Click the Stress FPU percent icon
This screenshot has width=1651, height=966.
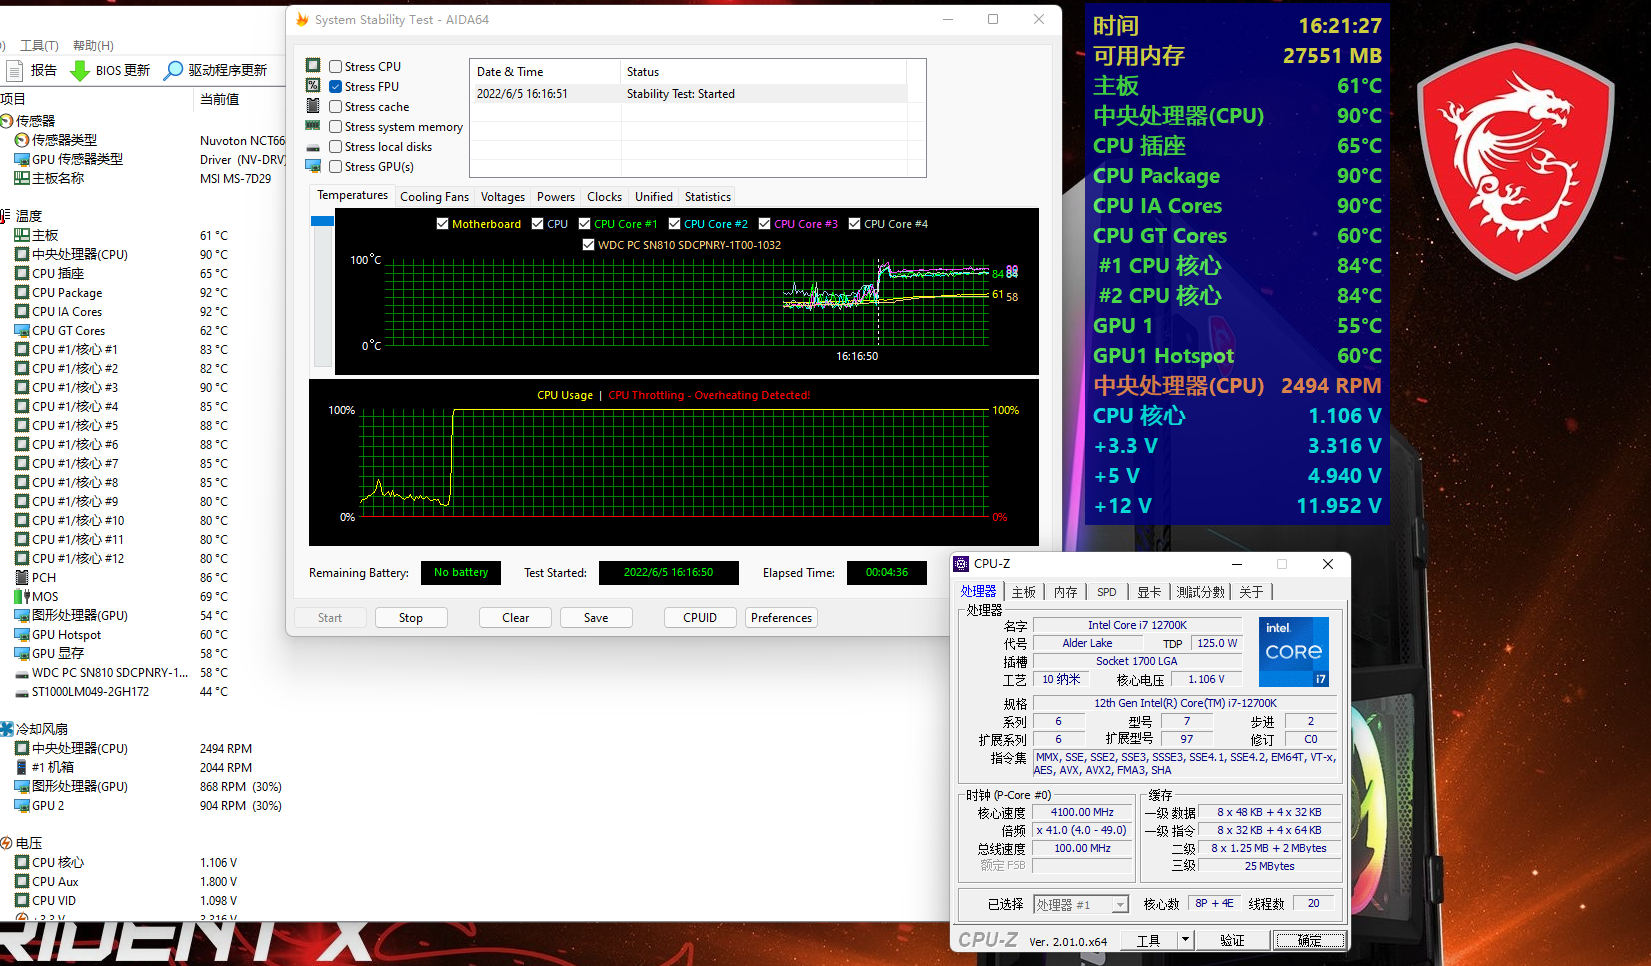coord(313,85)
